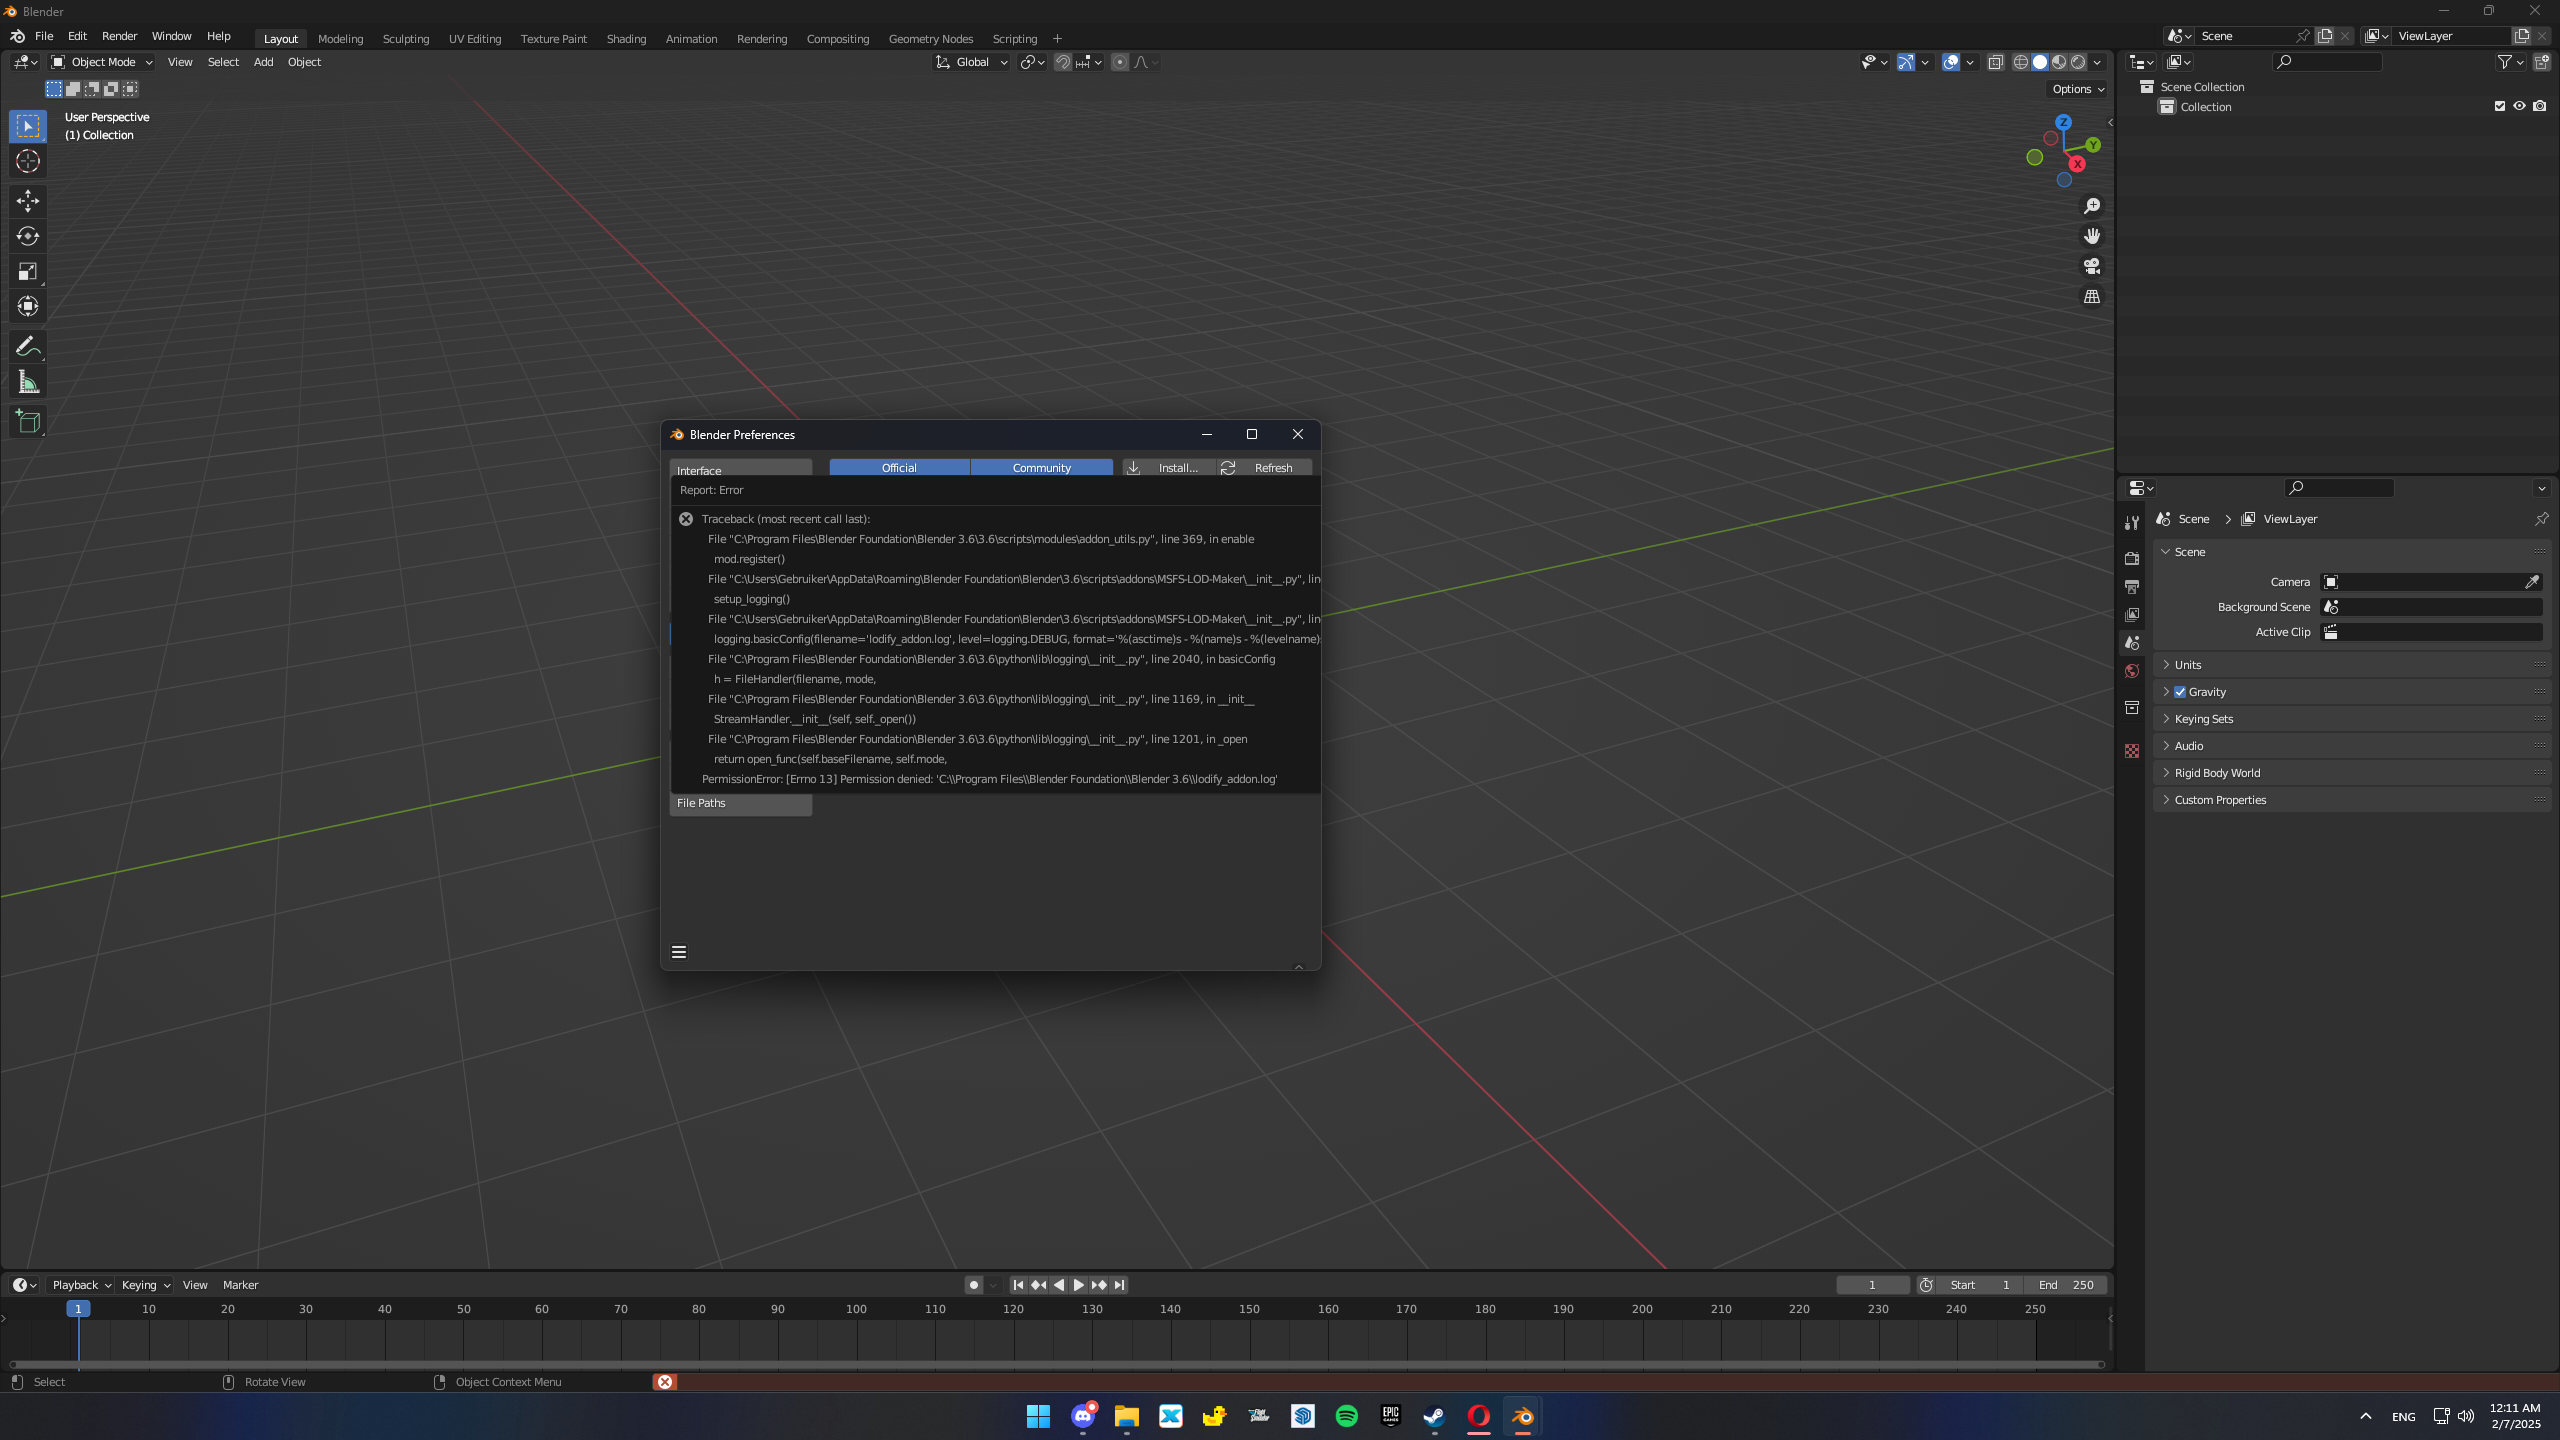
Task: Toggle proportional editing
Action: [1120, 62]
